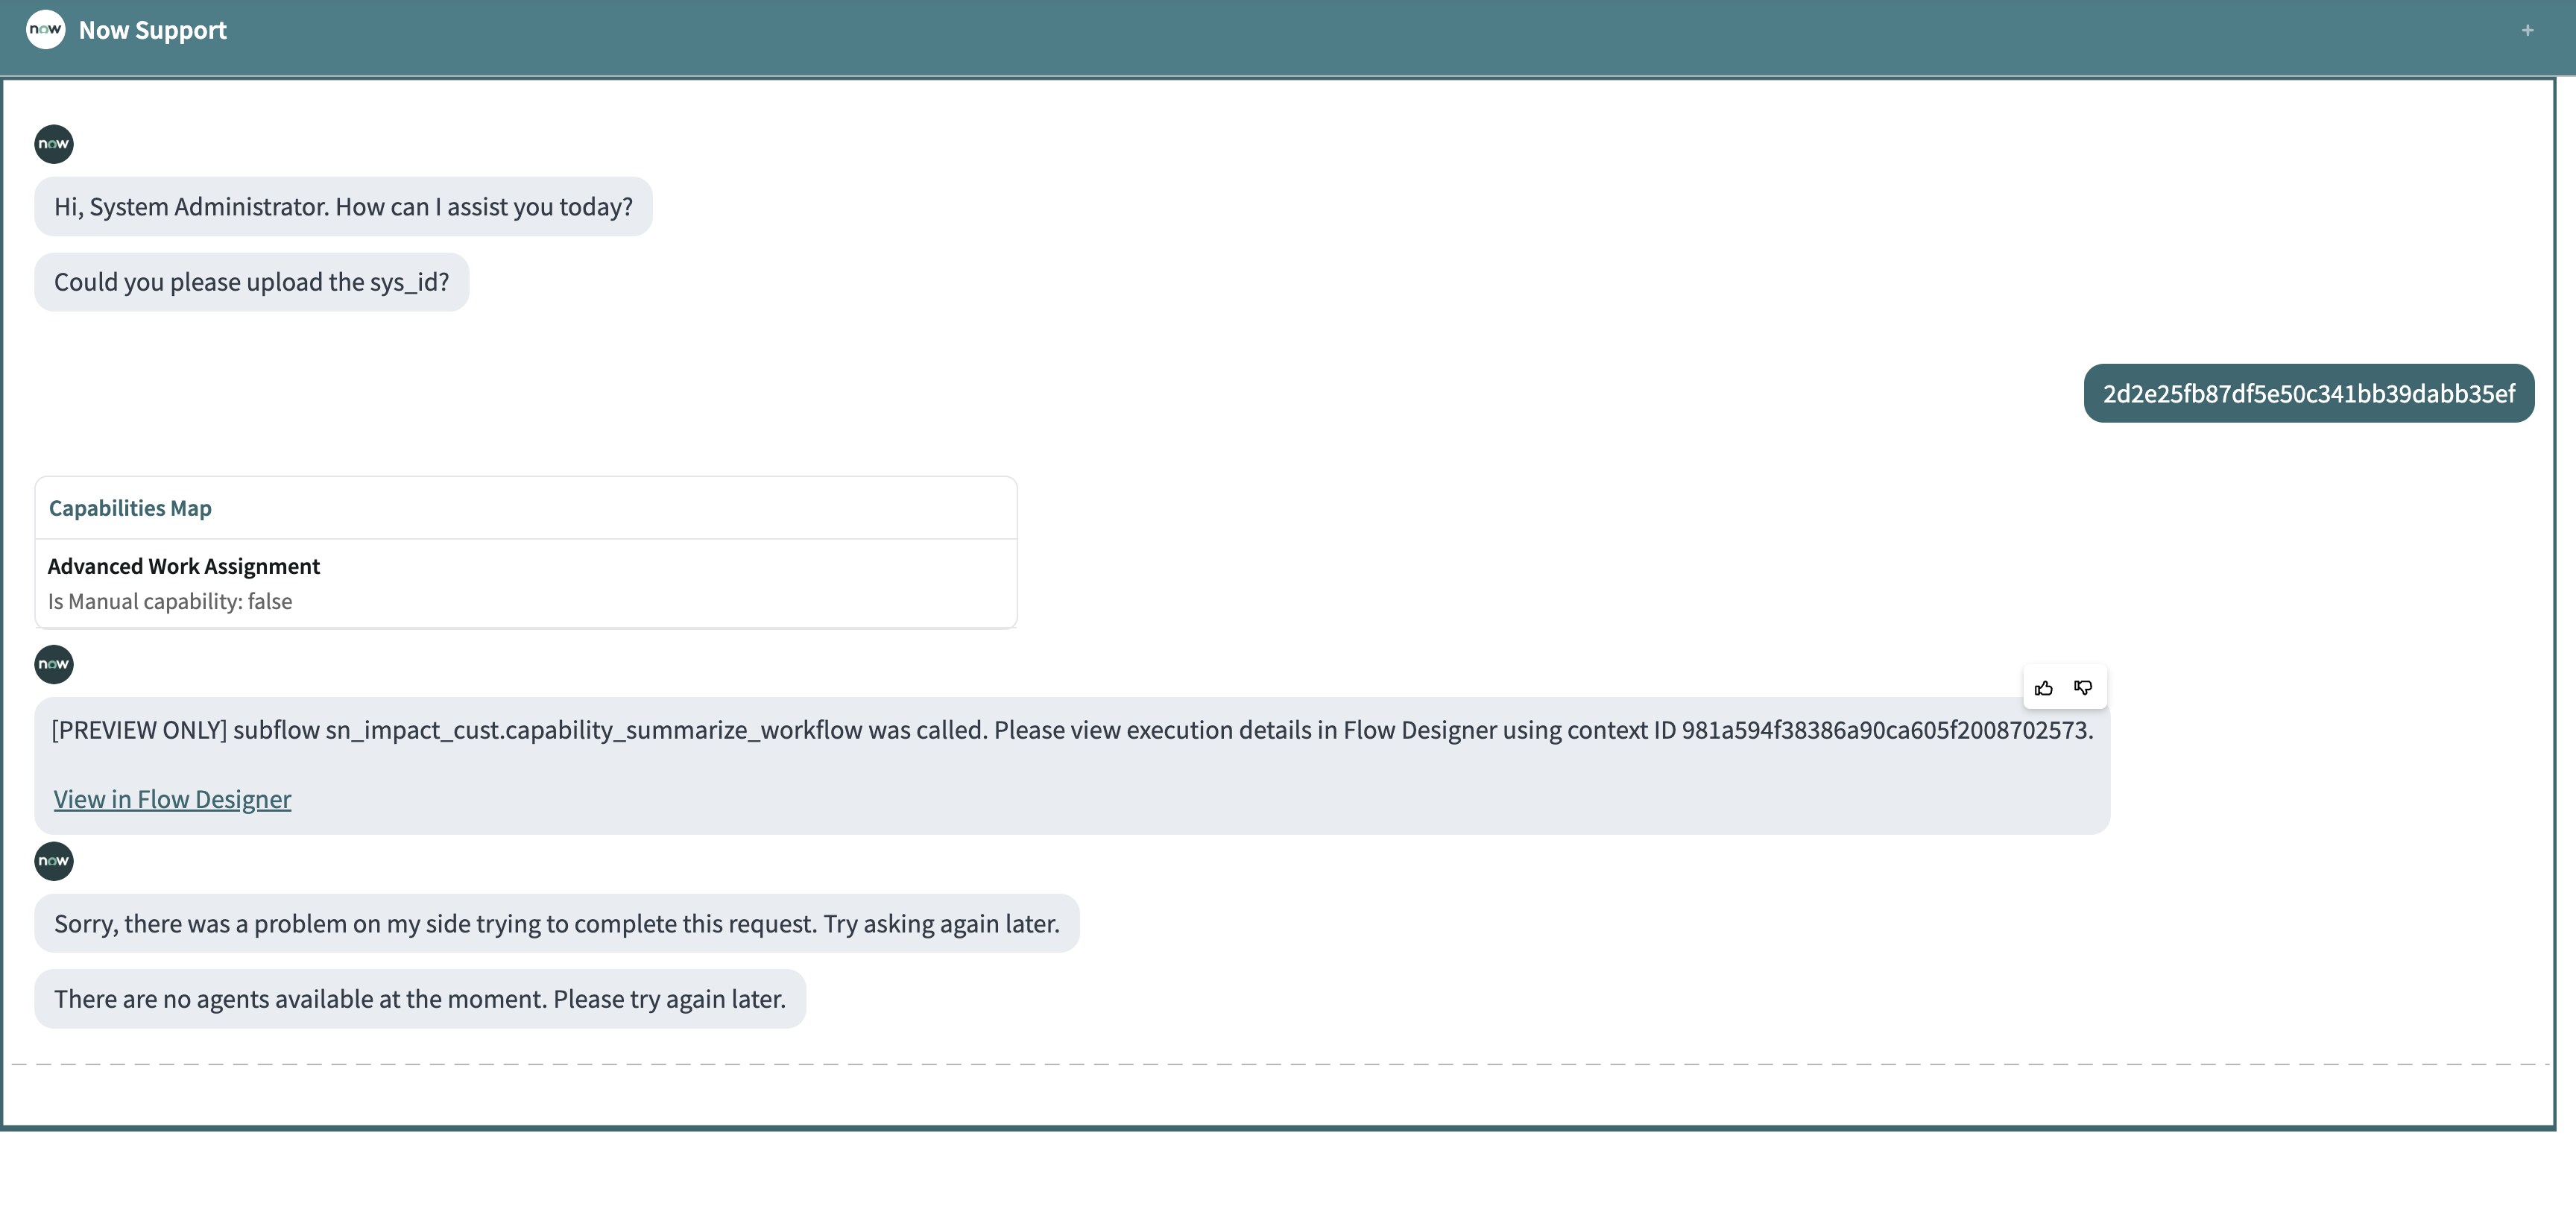The height and width of the screenshot is (1215, 2576).
Task: Click the sys_id user message bubble
Action: click(x=2308, y=394)
